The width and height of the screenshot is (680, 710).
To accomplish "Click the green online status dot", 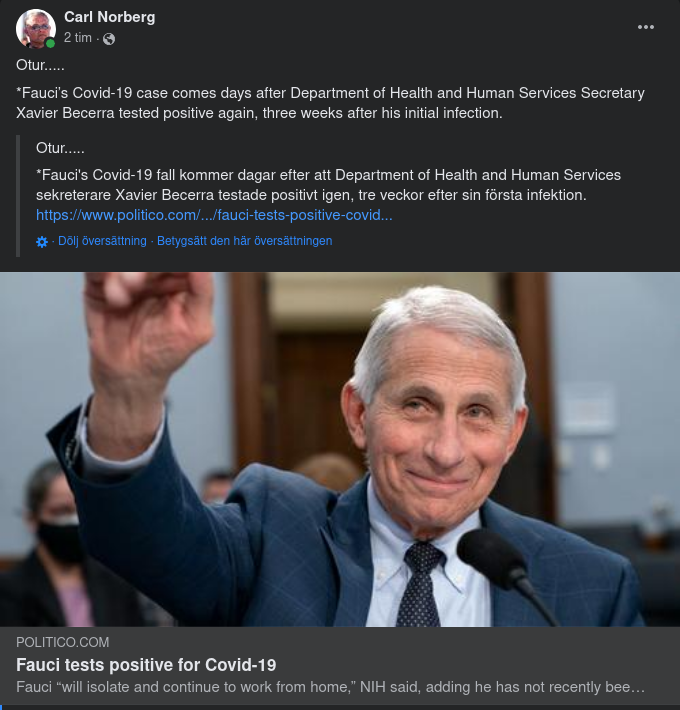I will coord(50,43).
